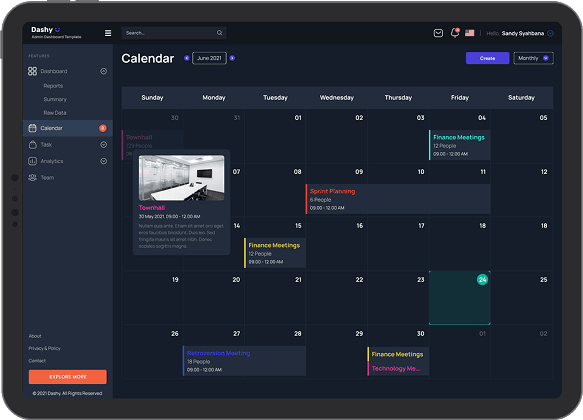Click the search magnifier icon

point(220,33)
